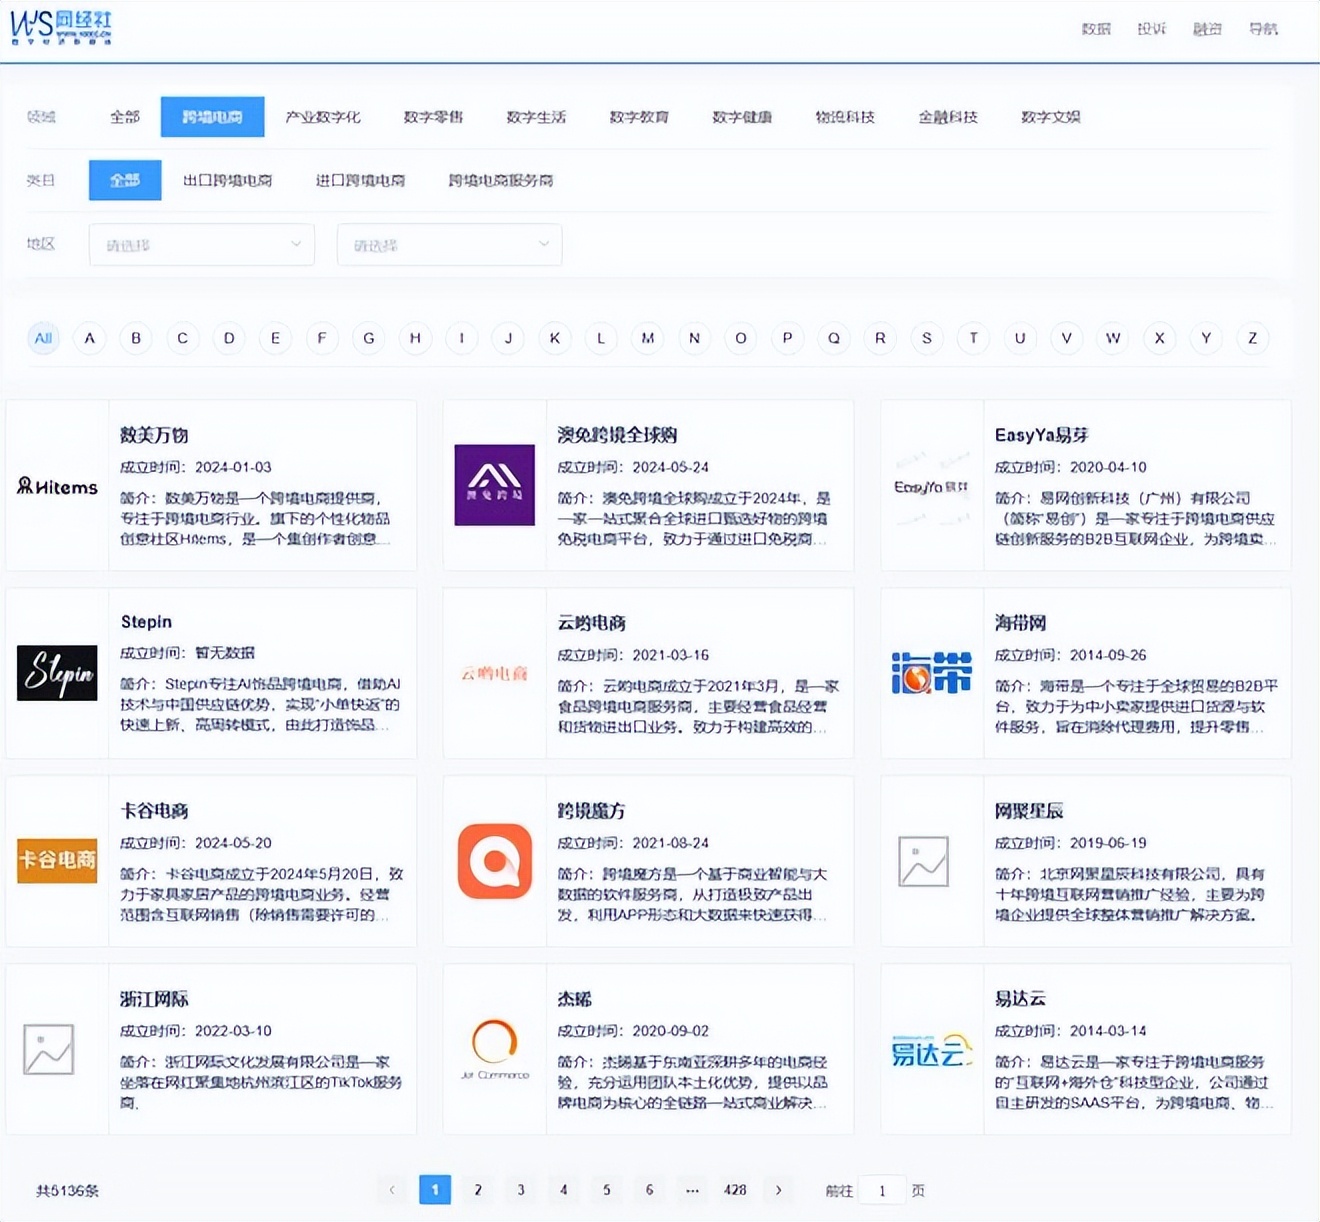Select the All letter filter

43,338
